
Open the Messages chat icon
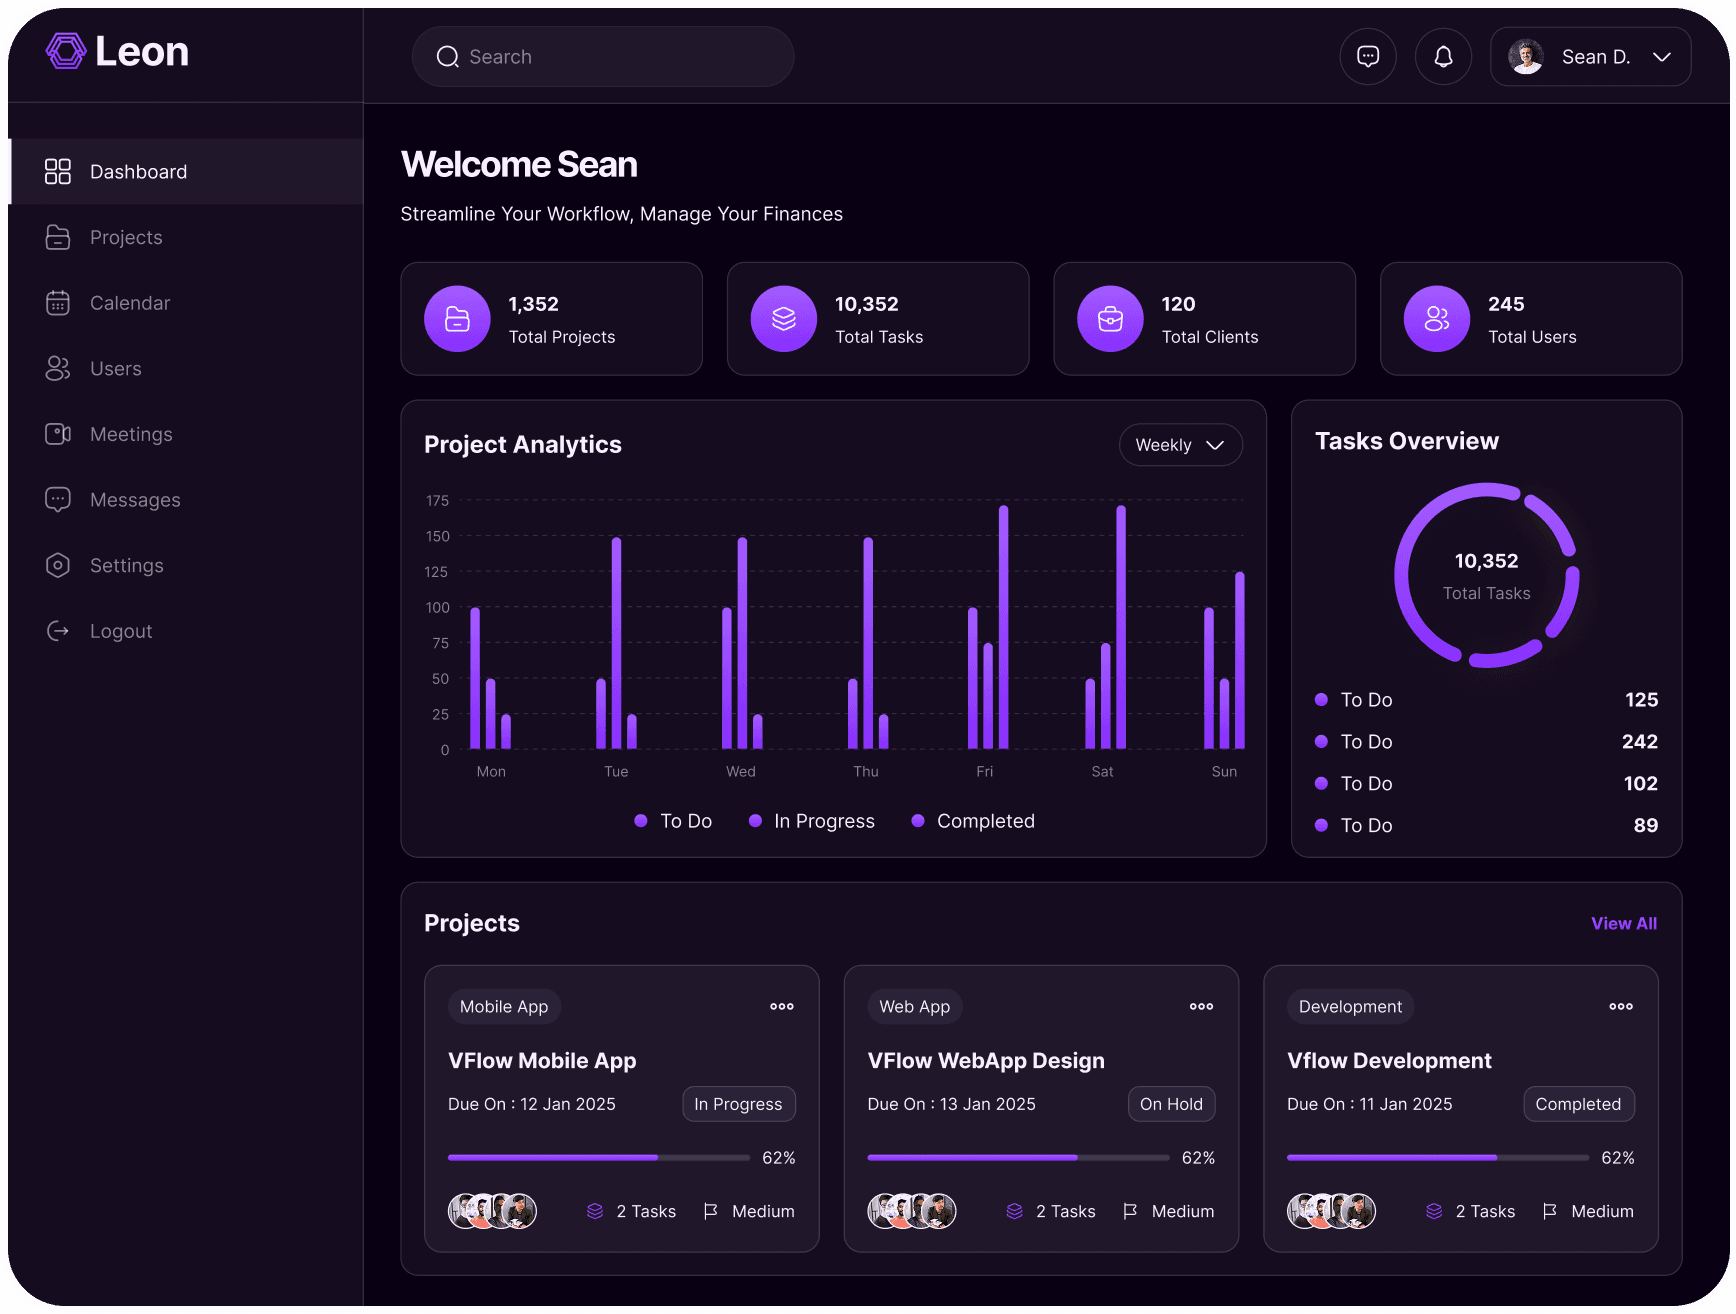tap(58, 499)
